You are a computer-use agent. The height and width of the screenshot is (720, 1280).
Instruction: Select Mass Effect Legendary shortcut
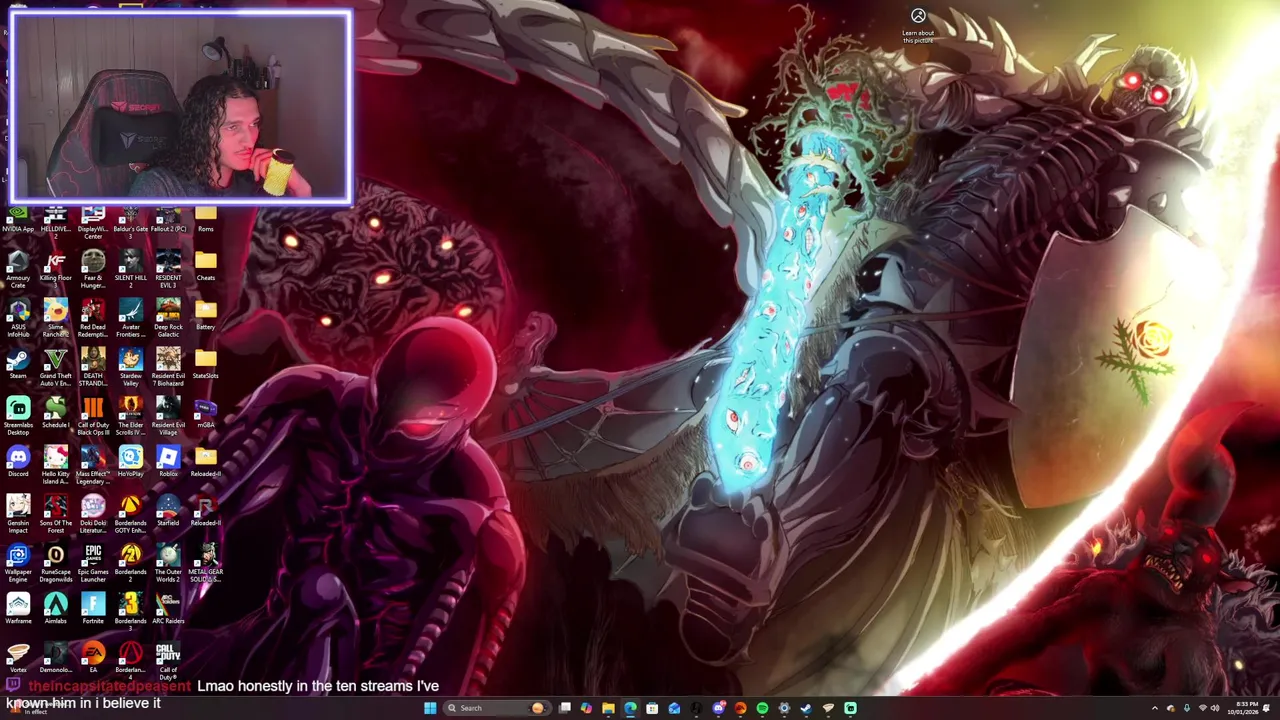click(93, 466)
